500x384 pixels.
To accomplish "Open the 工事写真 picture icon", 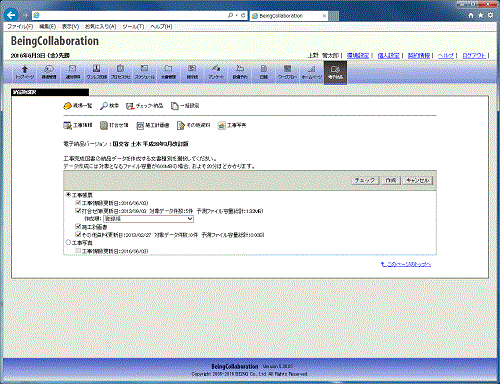I will point(232,125).
